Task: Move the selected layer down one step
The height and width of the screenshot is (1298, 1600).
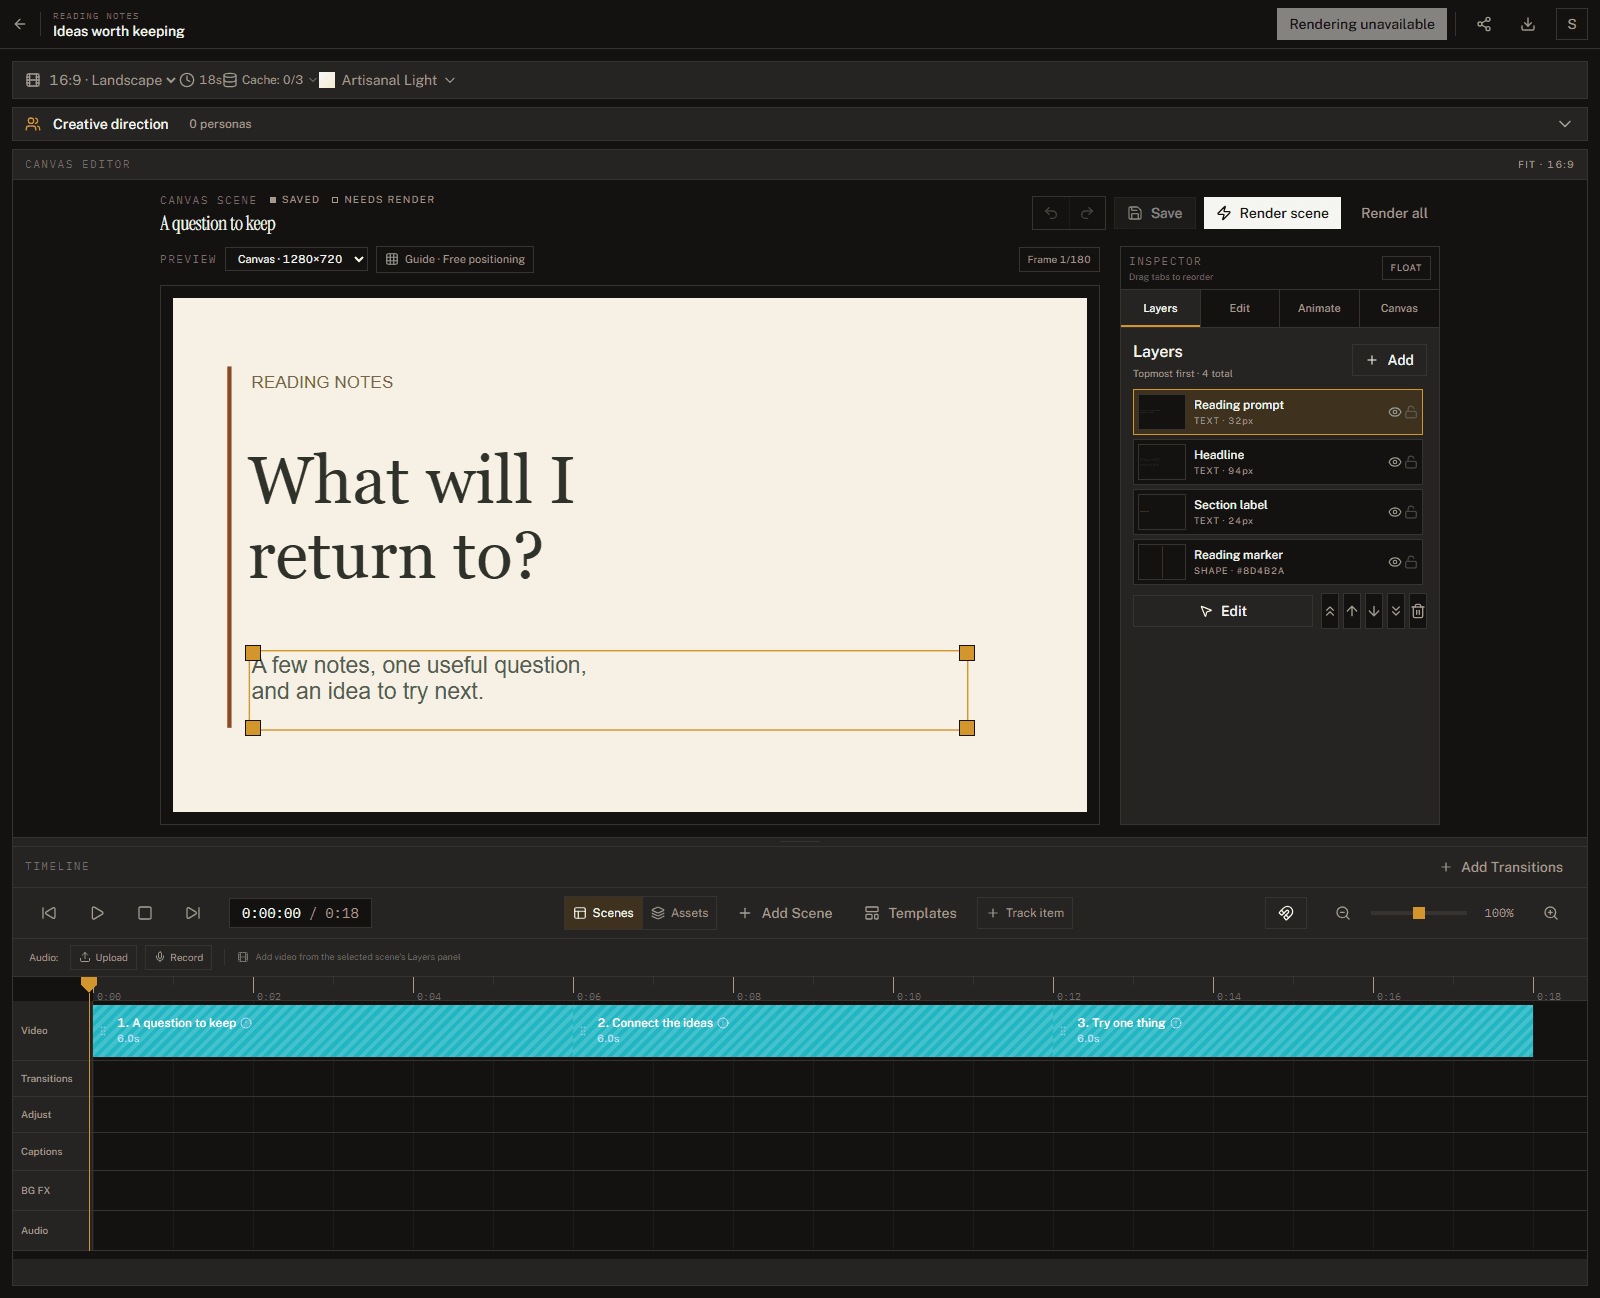Action: (x=1374, y=611)
